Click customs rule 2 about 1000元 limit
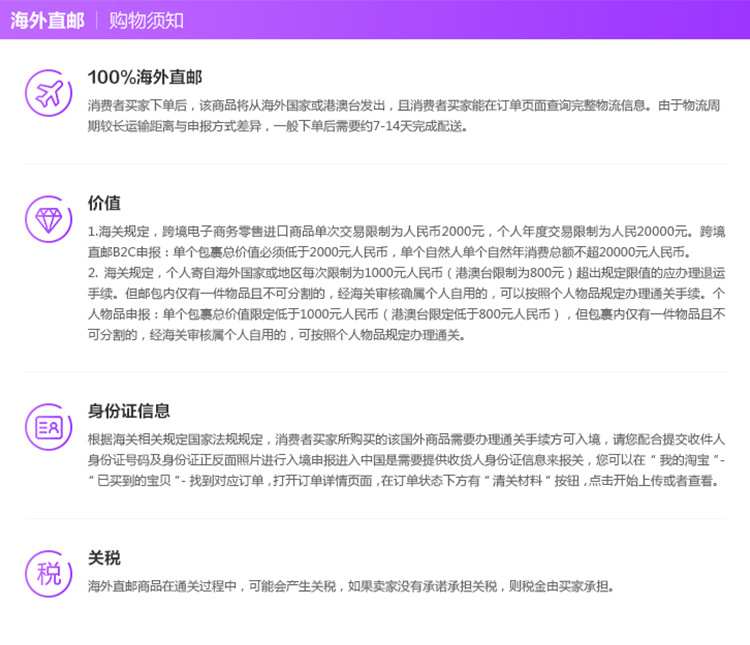The height and width of the screenshot is (645, 750). pyautogui.click(x=407, y=304)
